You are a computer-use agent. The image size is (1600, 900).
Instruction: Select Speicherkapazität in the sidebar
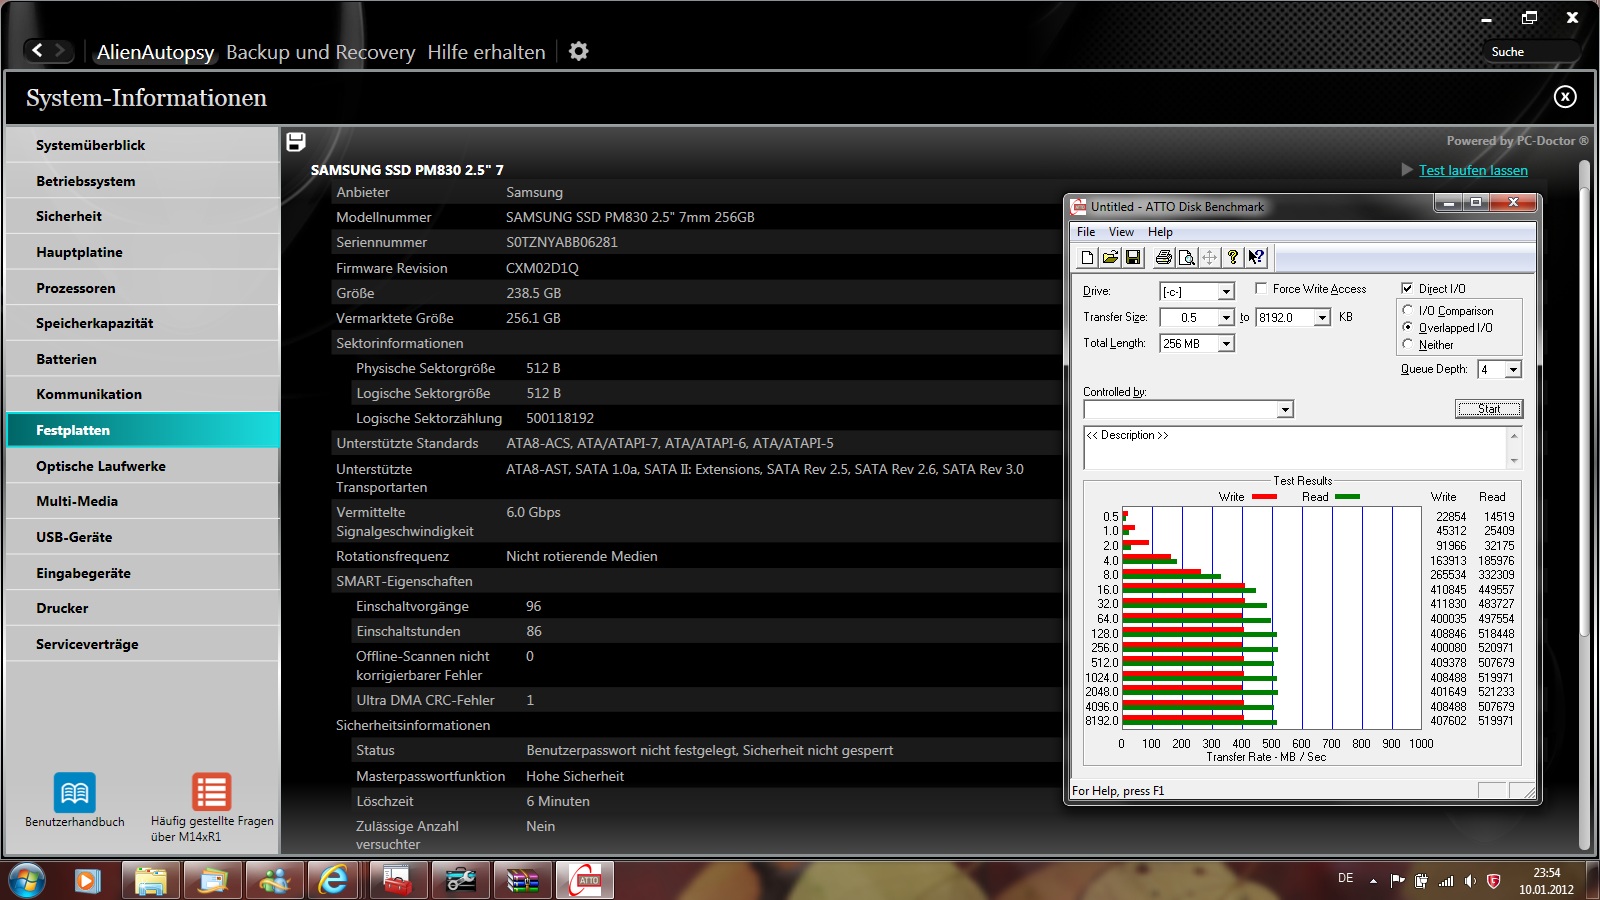pos(143,323)
